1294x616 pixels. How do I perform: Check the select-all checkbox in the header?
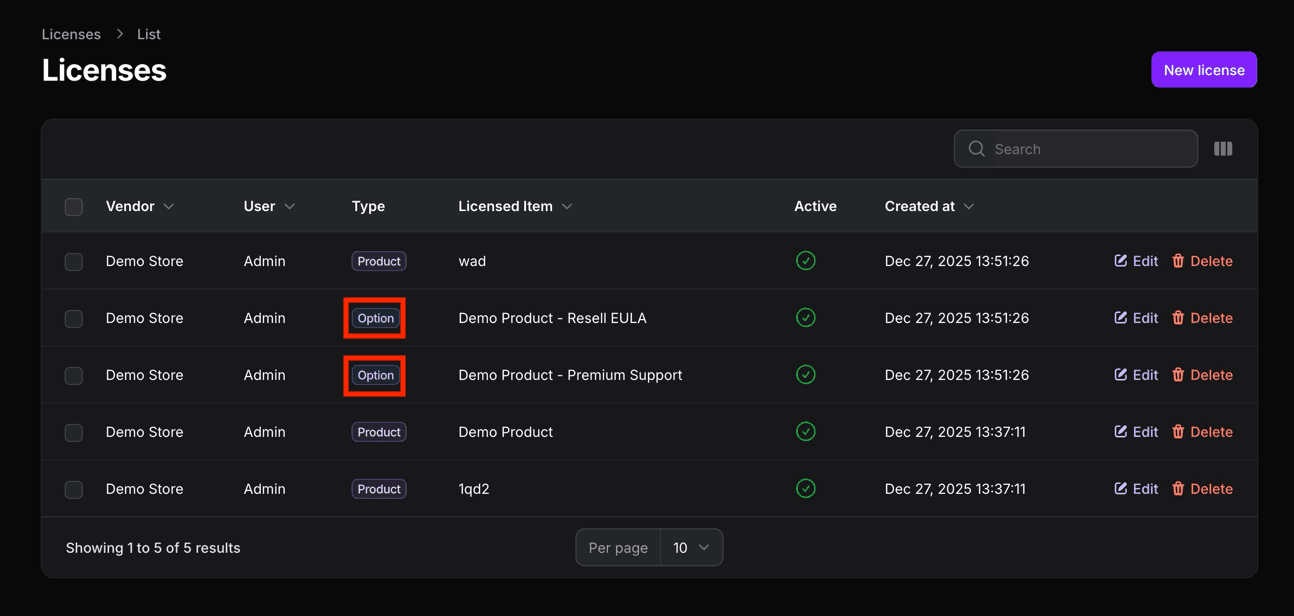73,206
